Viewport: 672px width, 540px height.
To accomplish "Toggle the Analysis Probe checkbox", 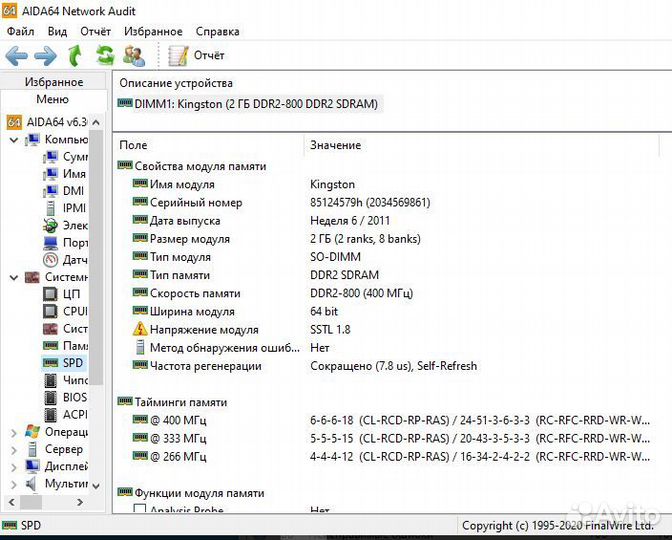I will (140, 509).
